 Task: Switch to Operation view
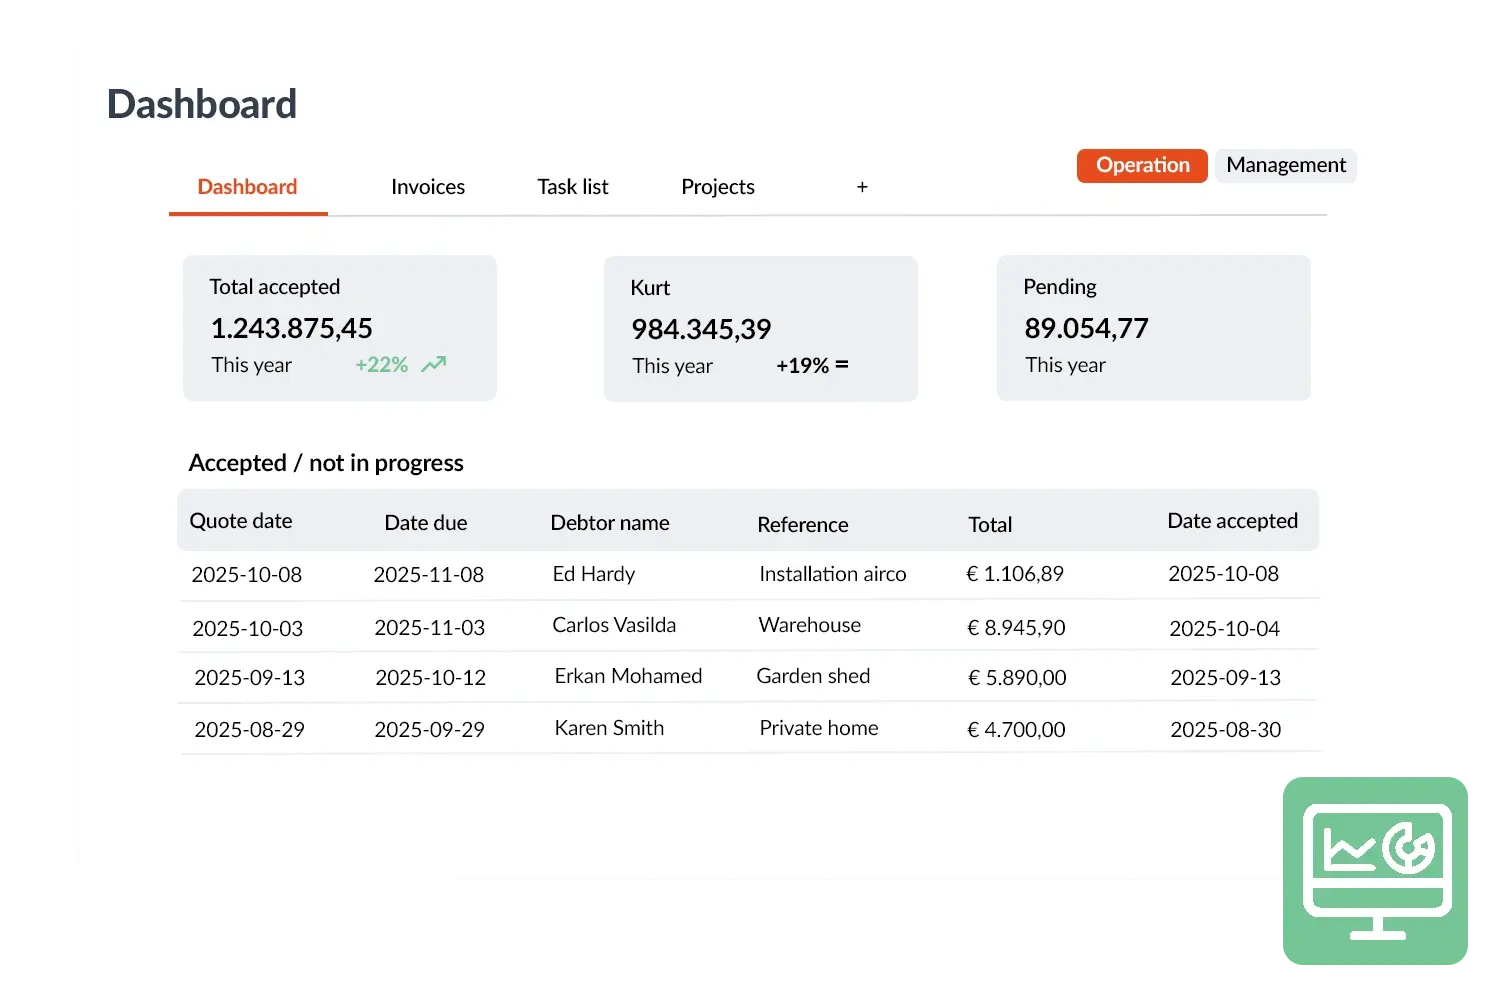(1142, 165)
